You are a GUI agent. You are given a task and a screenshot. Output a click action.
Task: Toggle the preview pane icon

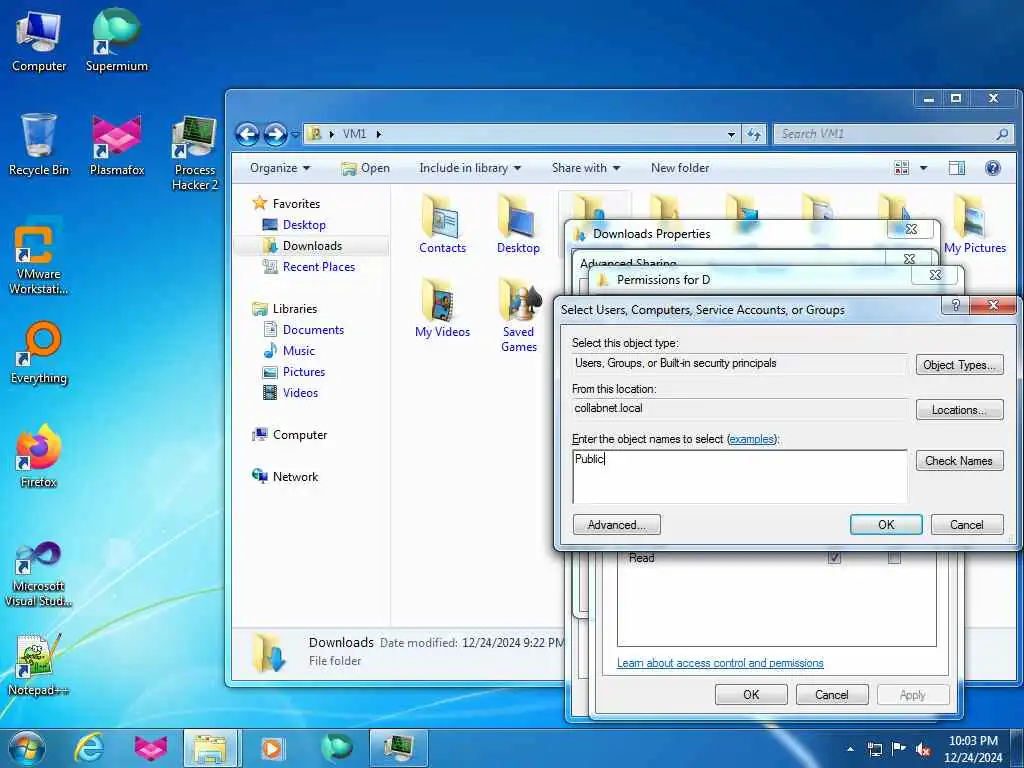pyautogui.click(x=957, y=168)
